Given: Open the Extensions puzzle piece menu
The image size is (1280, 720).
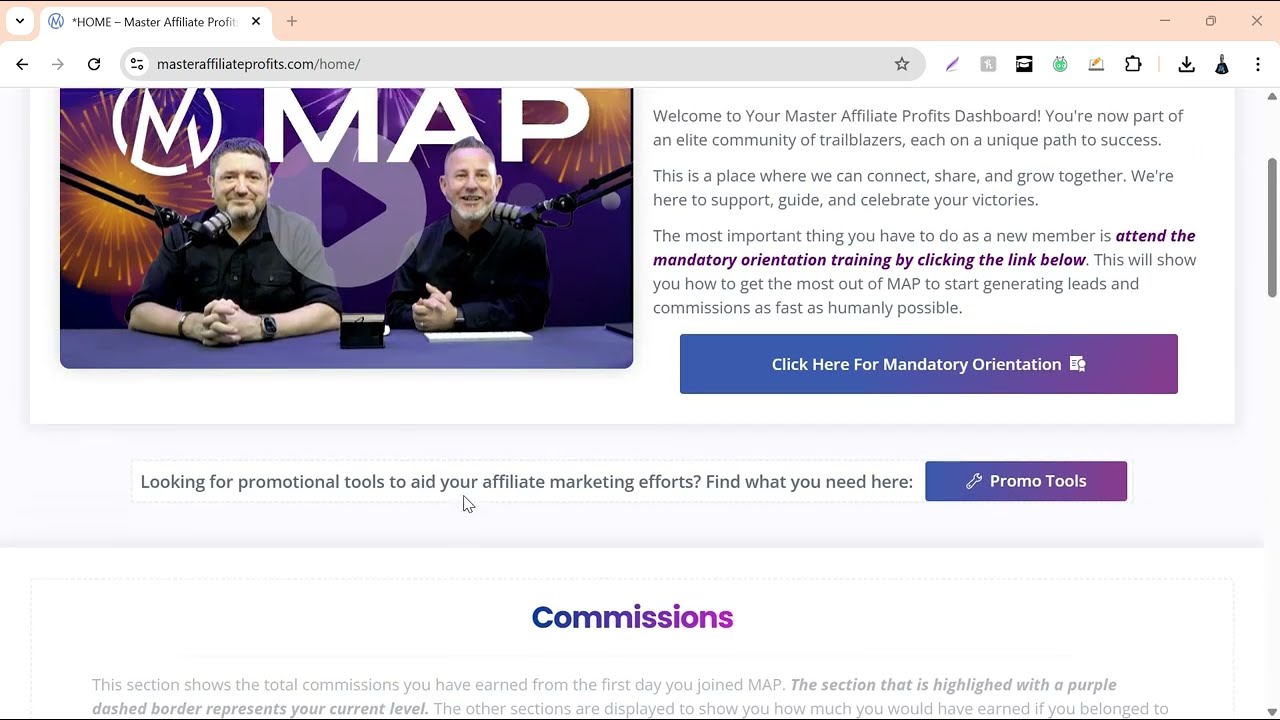Looking at the screenshot, I should [1133, 64].
